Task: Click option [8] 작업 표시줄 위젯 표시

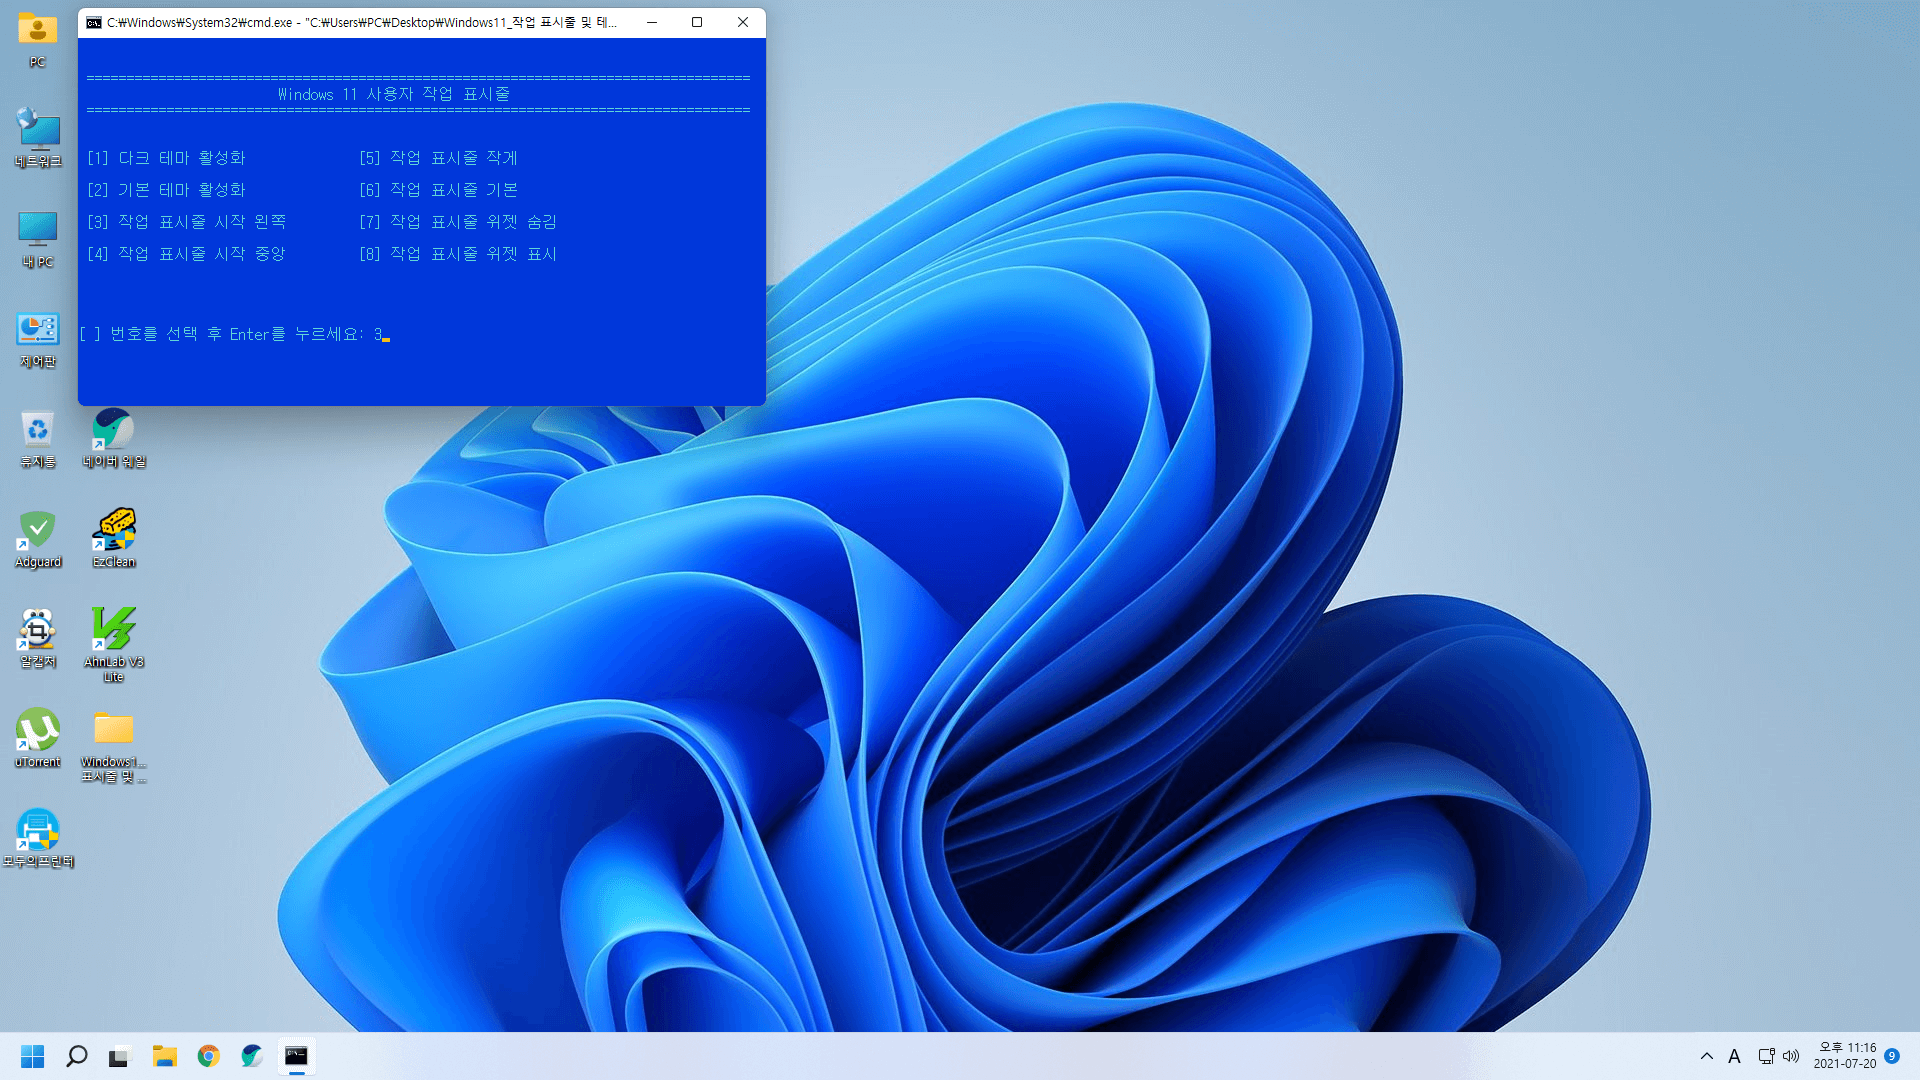Action: (458, 254)
